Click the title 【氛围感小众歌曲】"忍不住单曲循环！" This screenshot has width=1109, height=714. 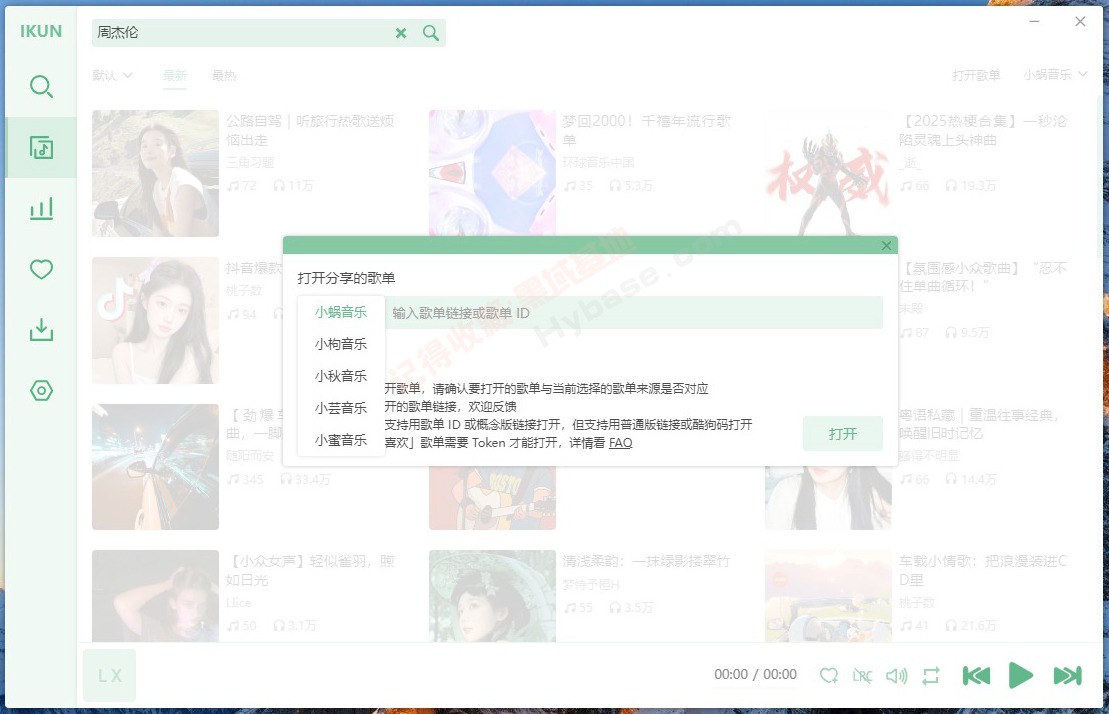point(983,276)
